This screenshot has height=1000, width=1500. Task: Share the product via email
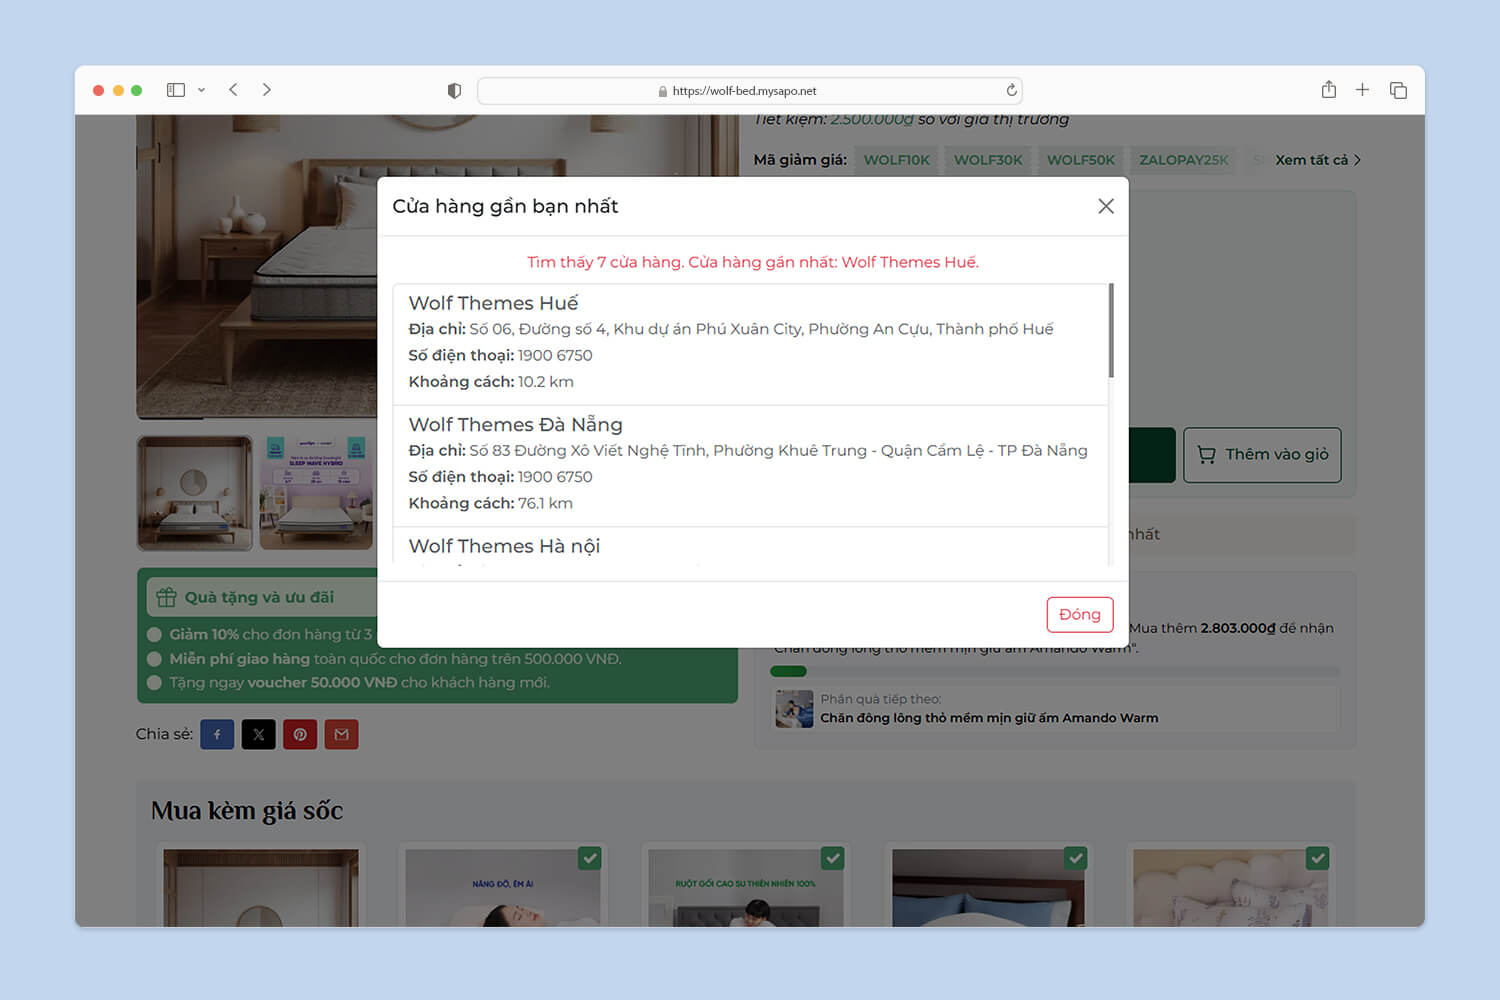(341, 734)
